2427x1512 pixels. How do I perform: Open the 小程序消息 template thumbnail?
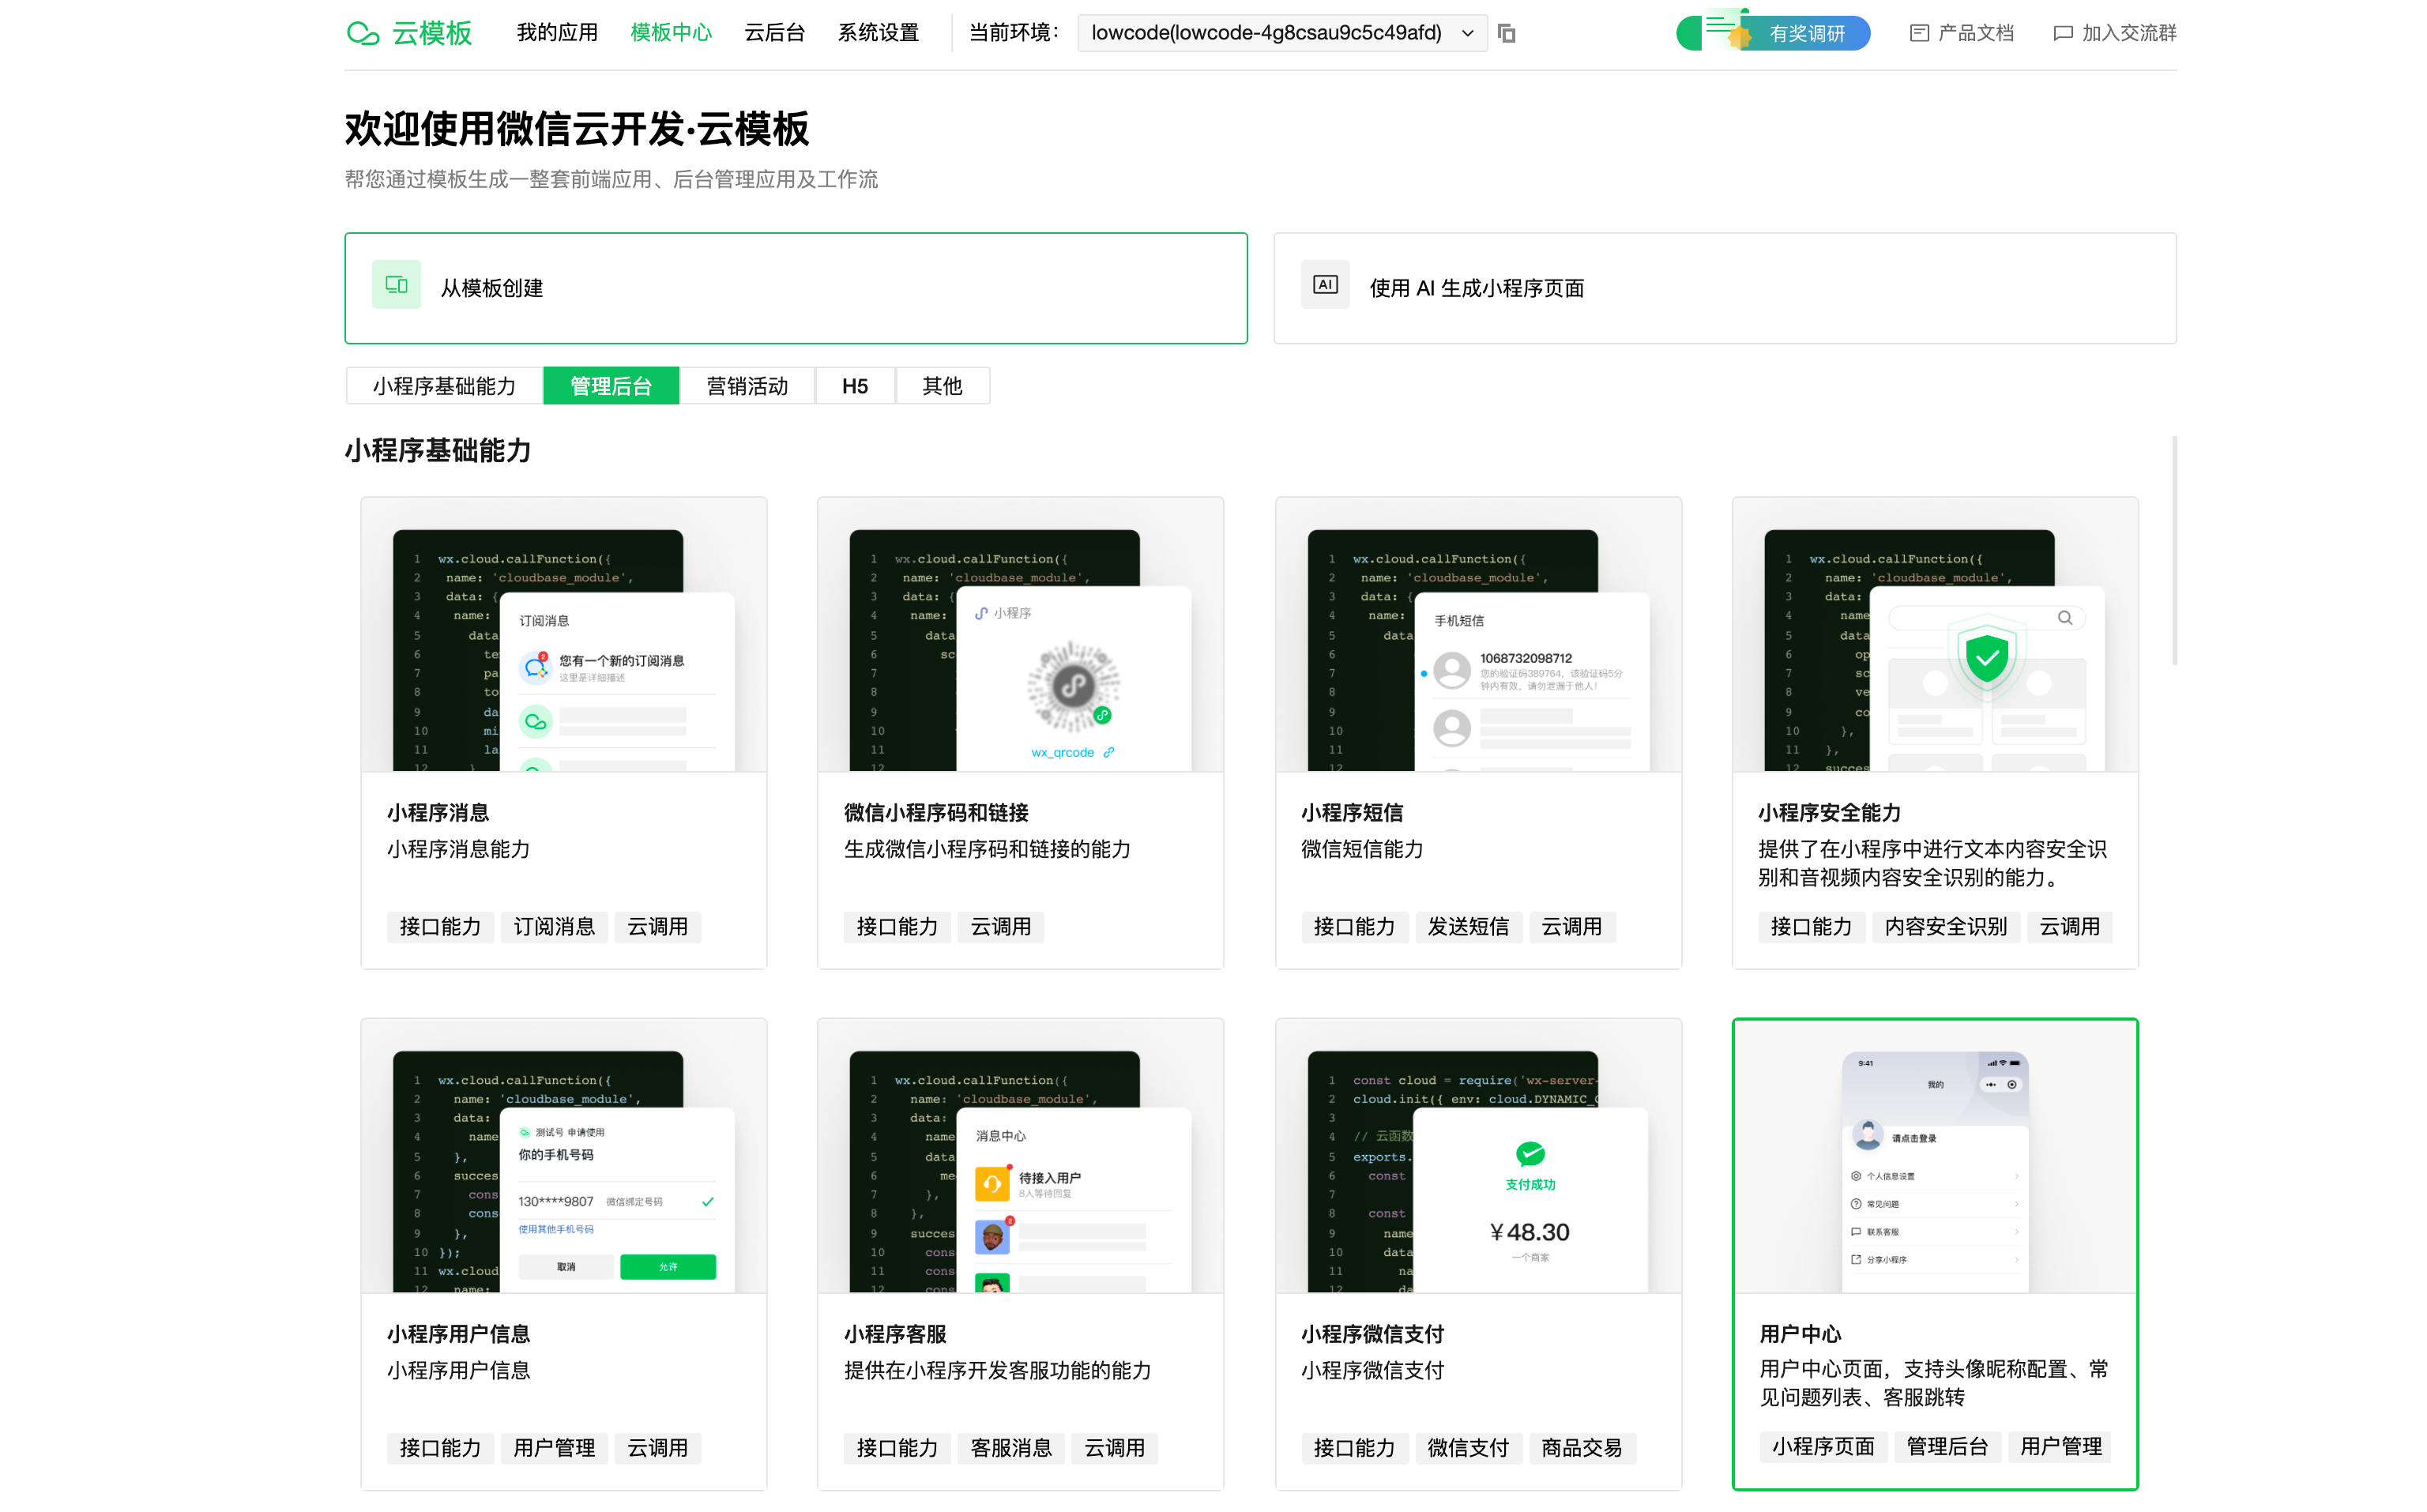pyautogui.click(x=564, y=635)
